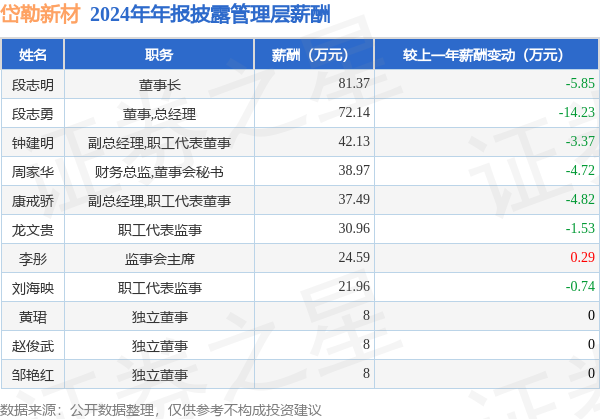Click the salary value 37.49
The height and width of the screenshot is (419, 600).
(x=354, y=199)
